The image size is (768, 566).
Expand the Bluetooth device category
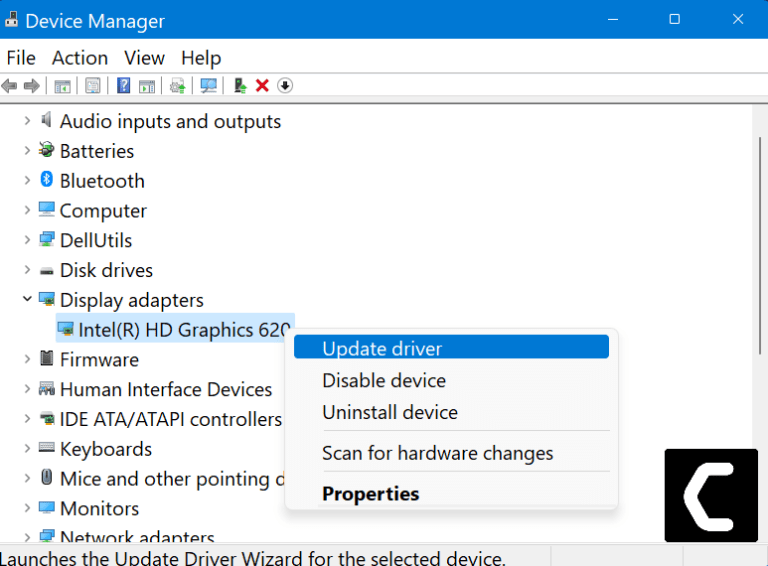click(27, 181)
